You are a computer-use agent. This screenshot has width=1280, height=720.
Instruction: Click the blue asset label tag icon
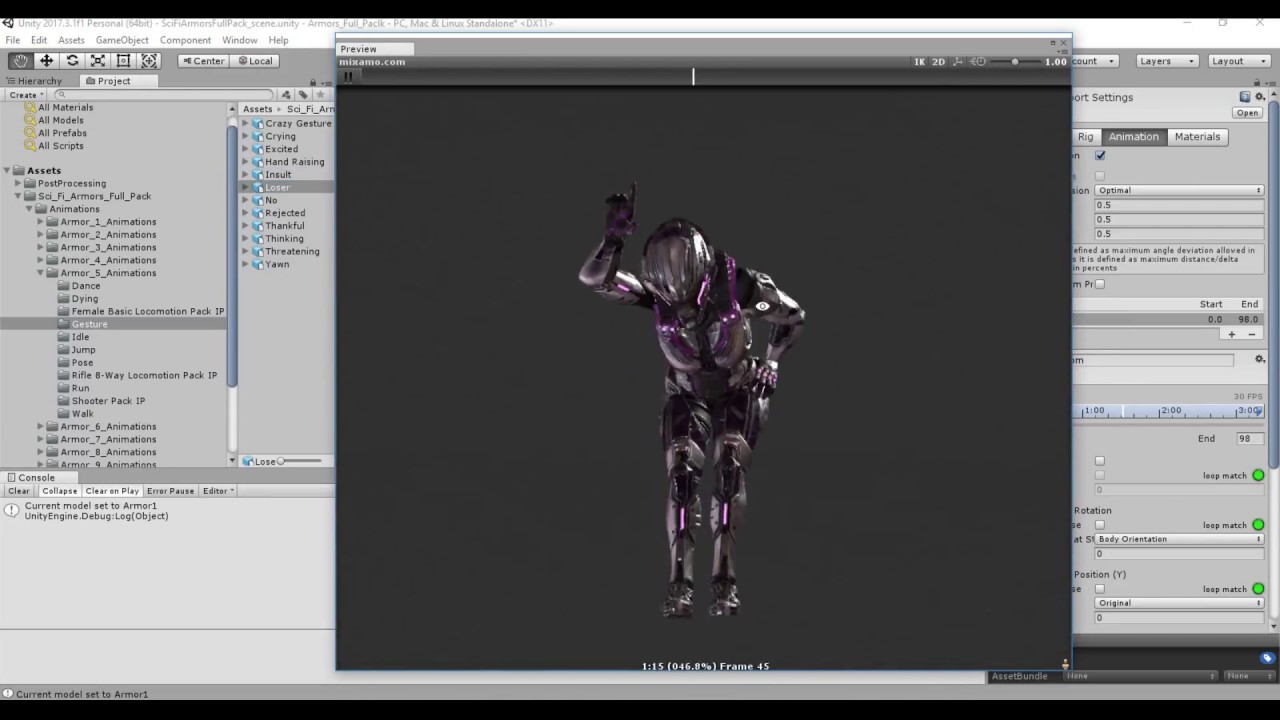(x=1267, y=658)
